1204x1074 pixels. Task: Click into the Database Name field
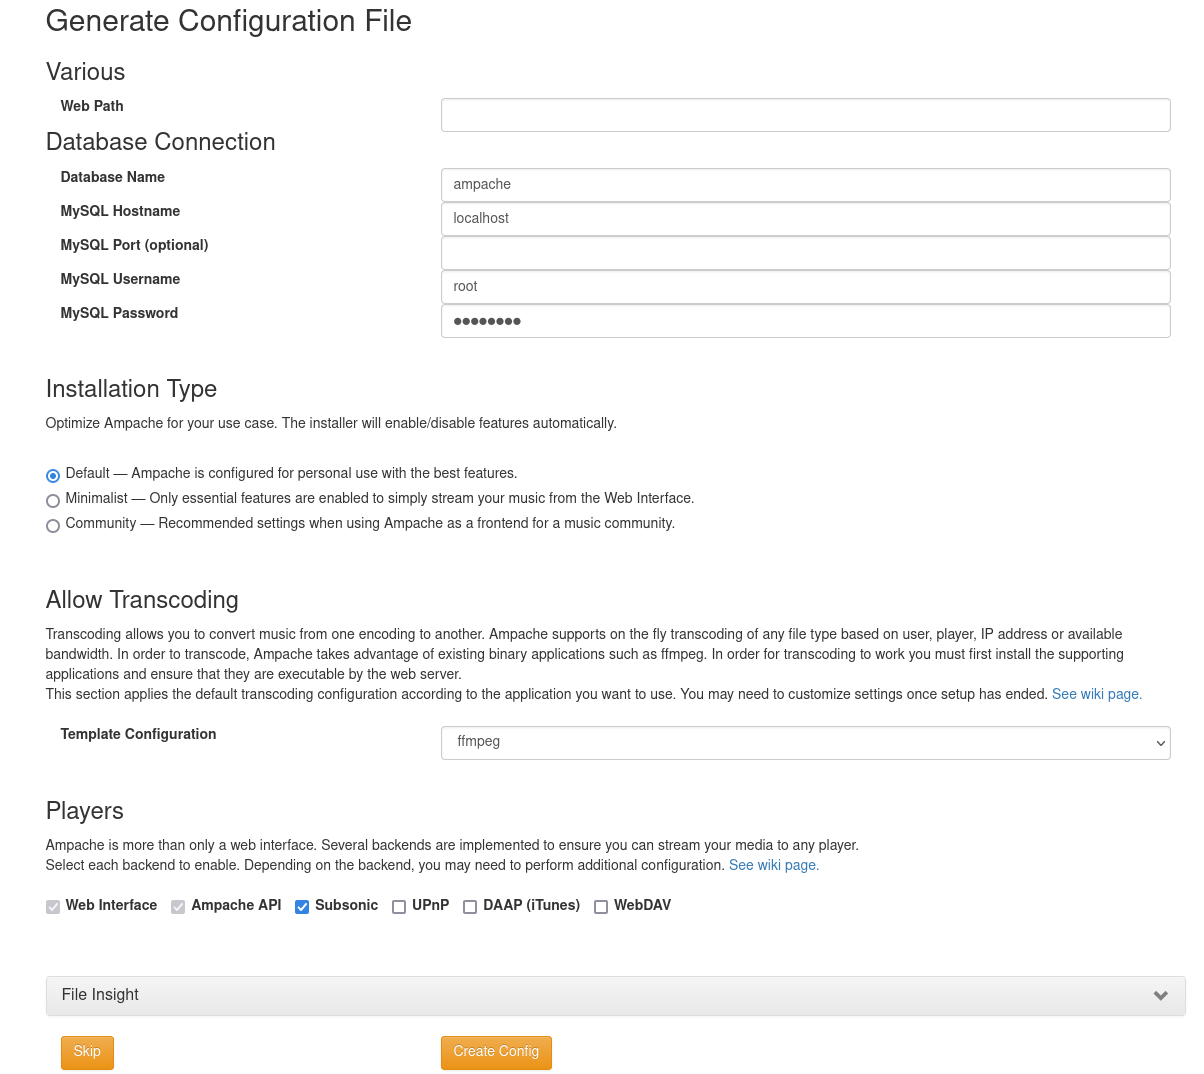click(805, 185)
